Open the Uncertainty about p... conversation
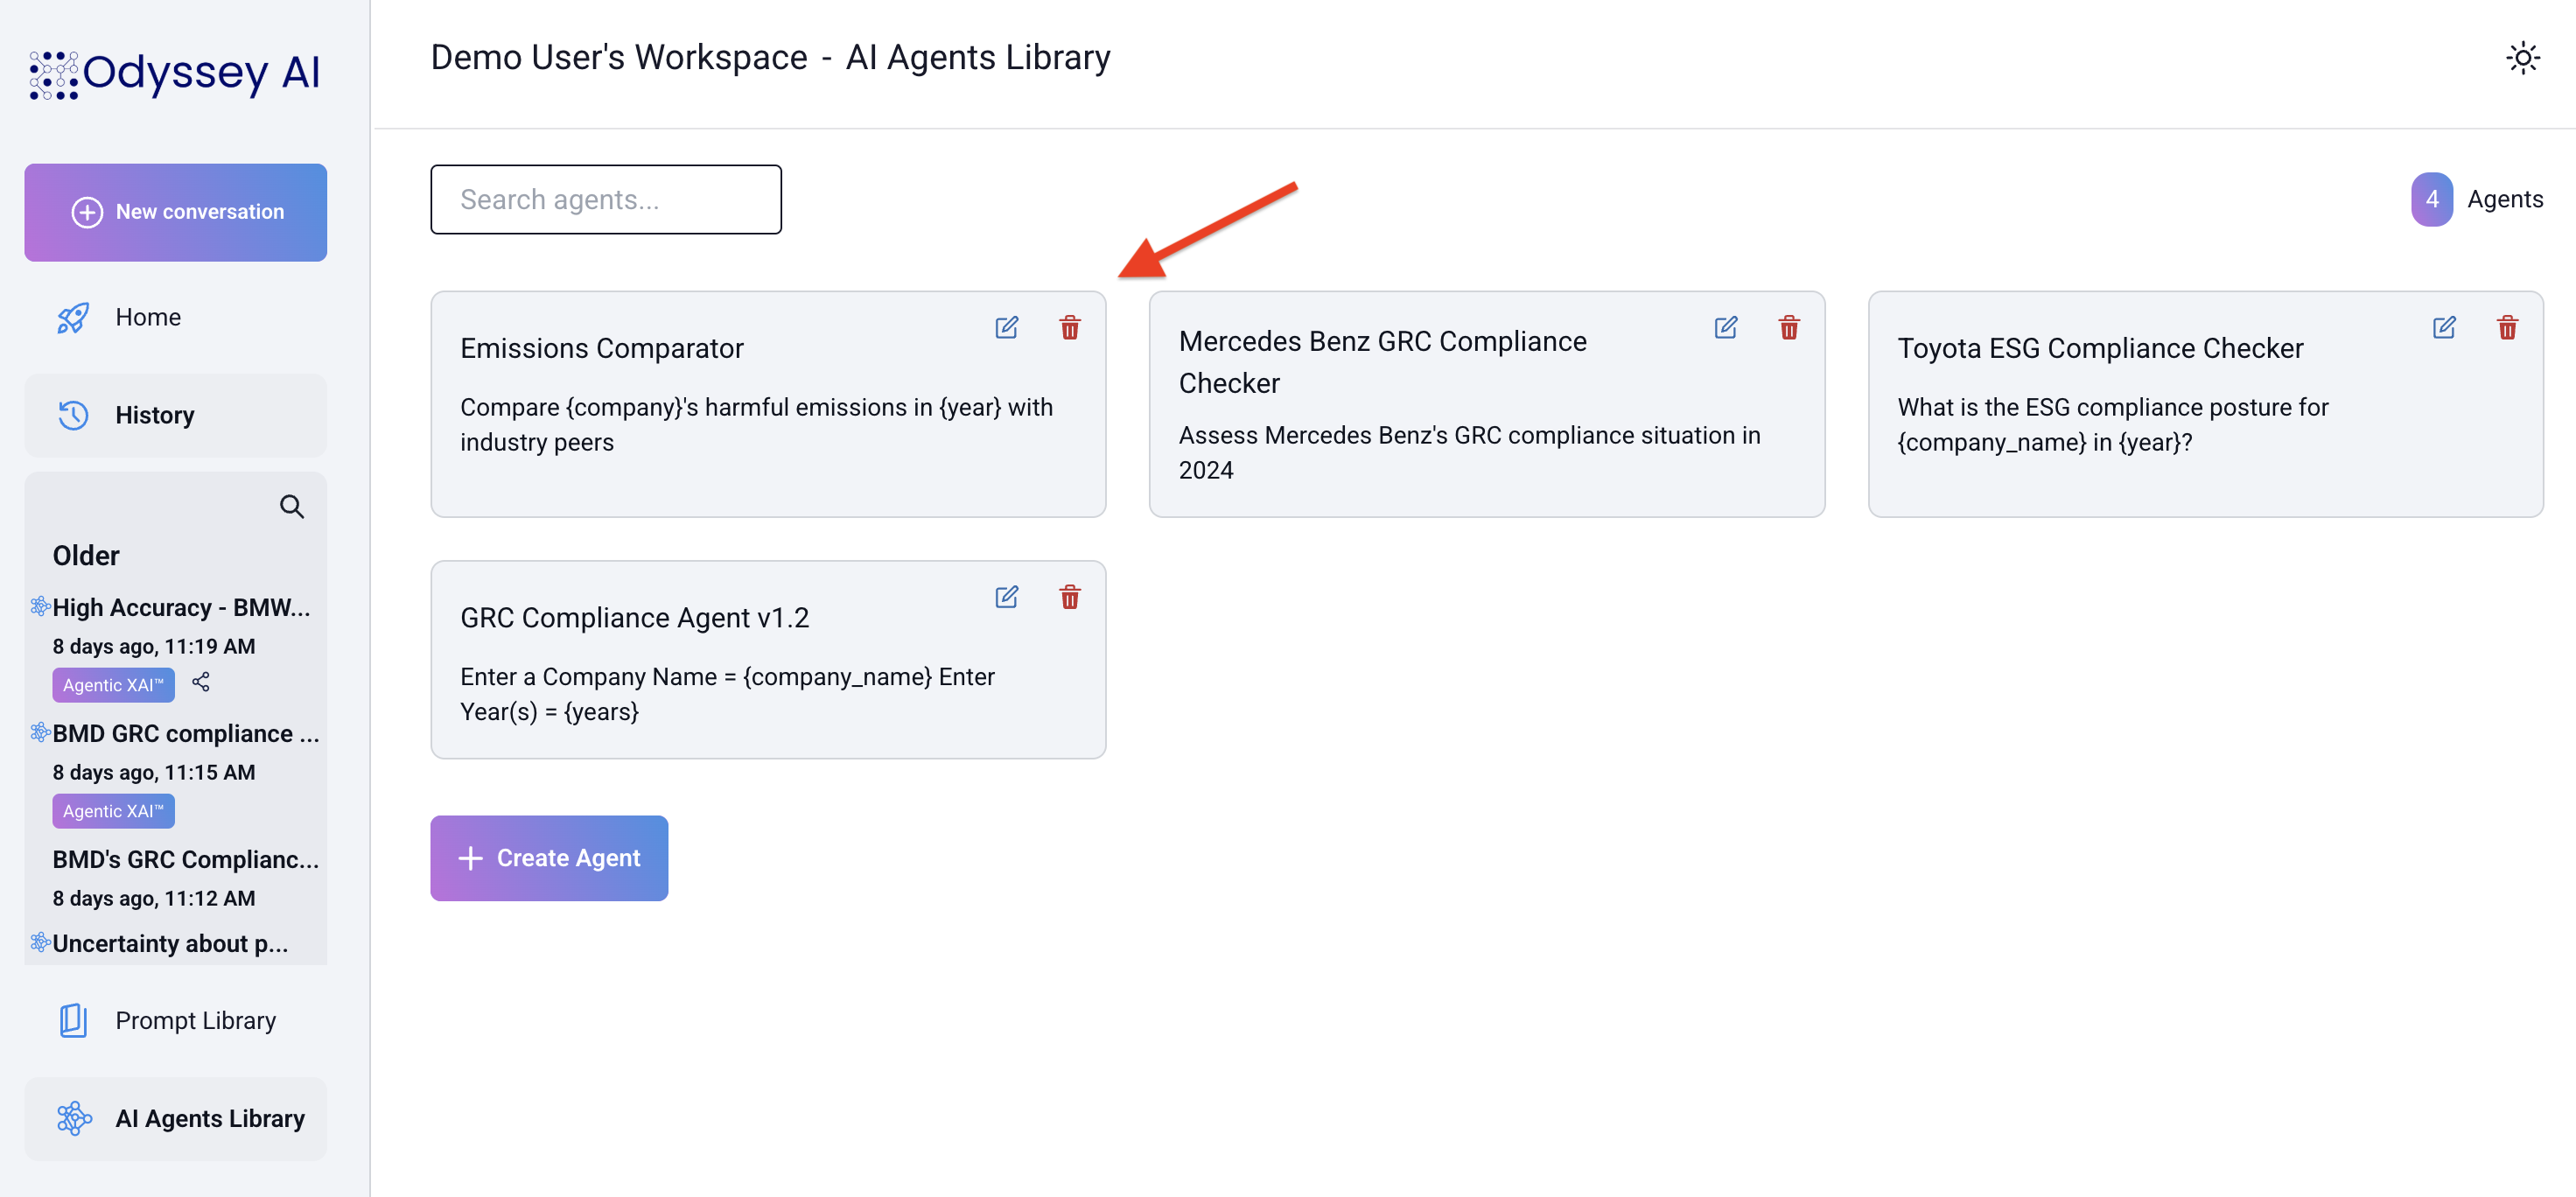This screenshot has height=1197, width=2576. [x=170, y=944]
